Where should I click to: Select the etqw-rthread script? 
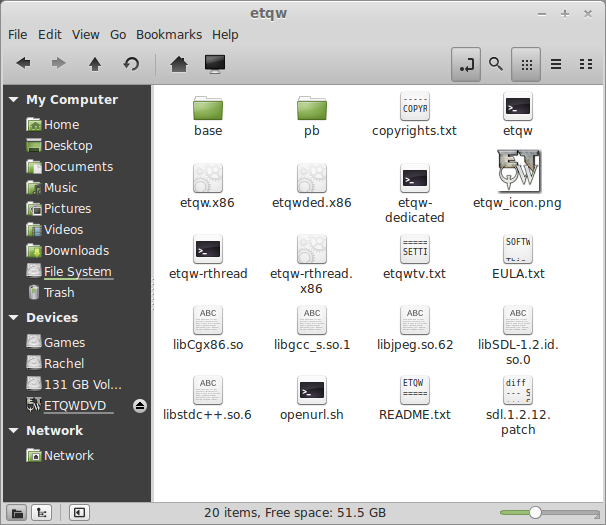(x=208, y=258)
